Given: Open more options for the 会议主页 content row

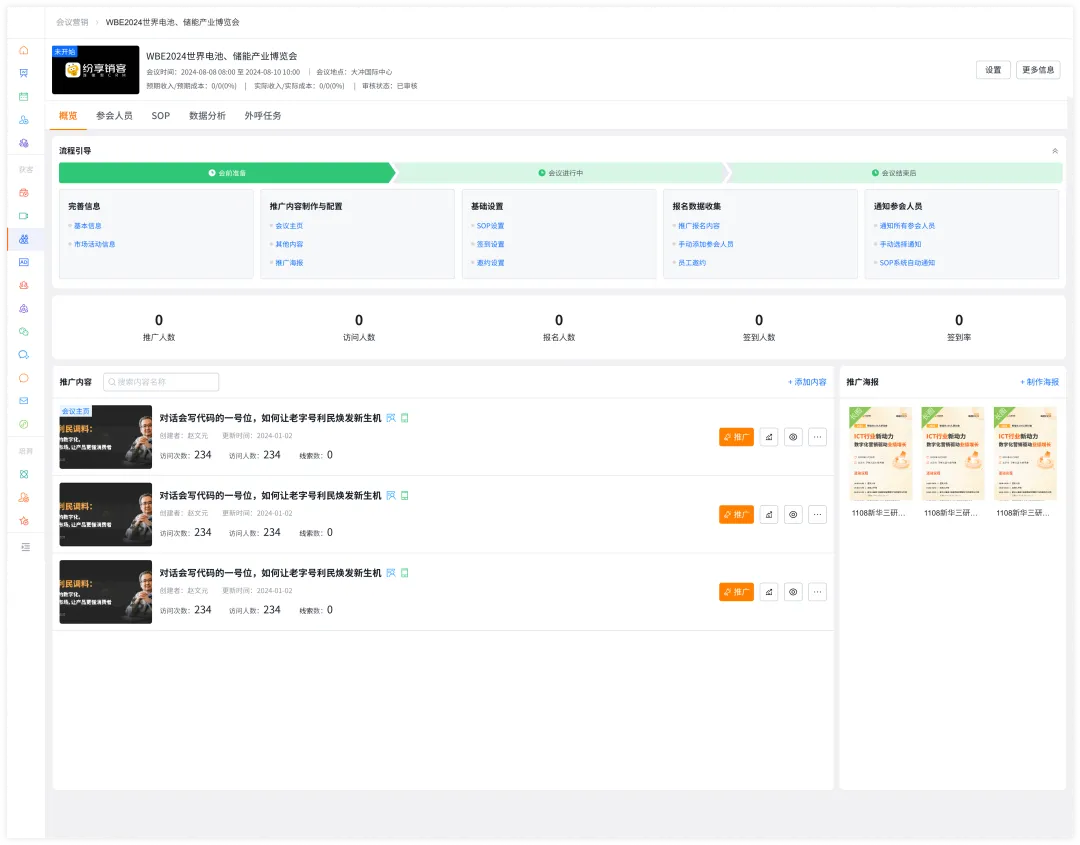Looking at the screenshot, I should (x=817, y=437).
